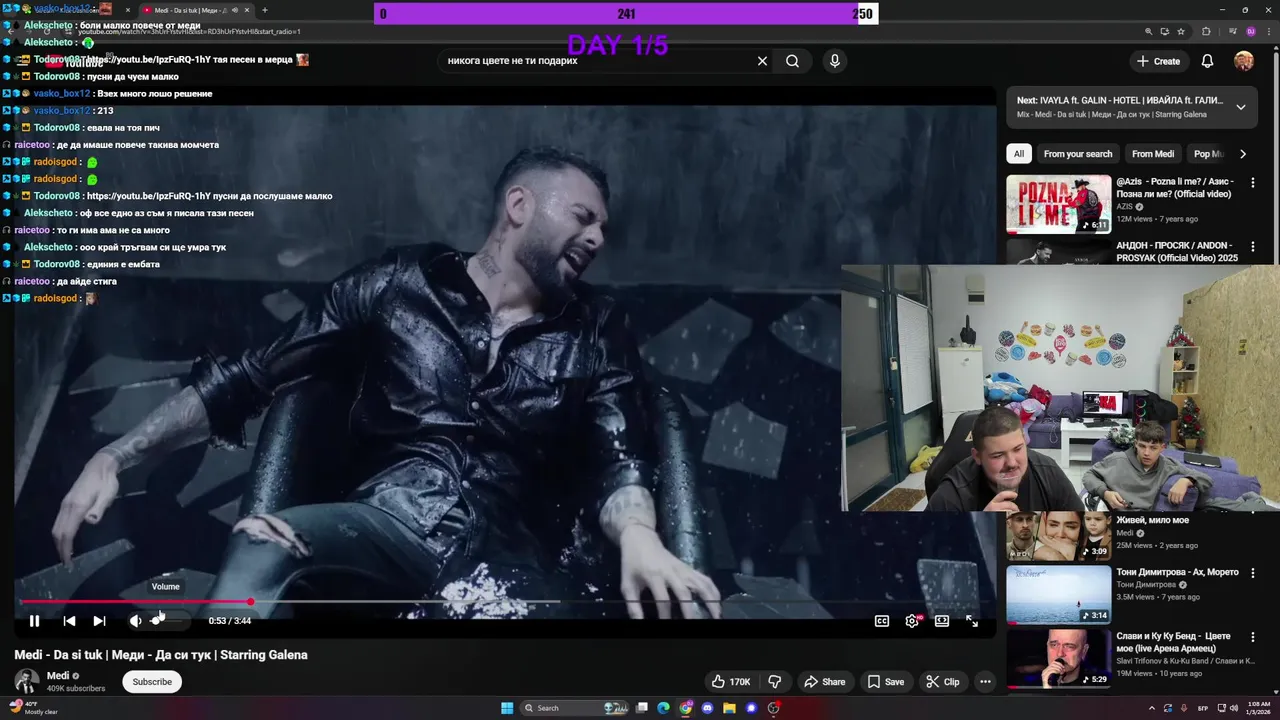The image size is (1280, 720).
Task: Open Microsoft Edge from the taskbar
Action: 663,708
